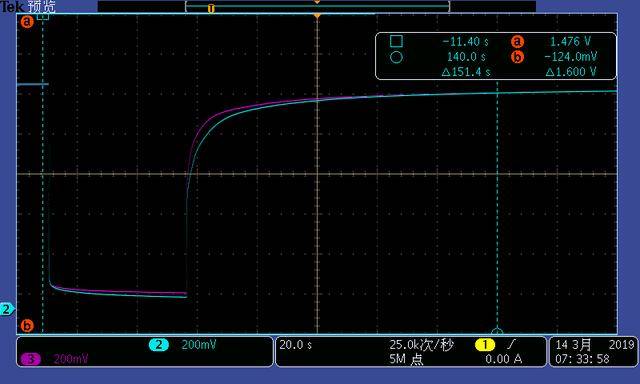Image resolution: width=640 pixels, height=384 pixels.
Task: Click the yellow 'U' marker in overview bar
Action: [x=211, y=9]
